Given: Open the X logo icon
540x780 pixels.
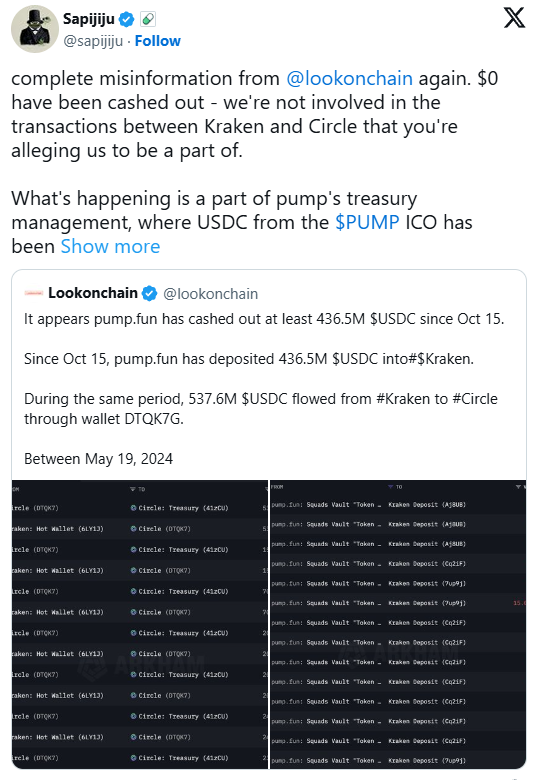Looking at the screenshot, I should (x=514, y=18).
